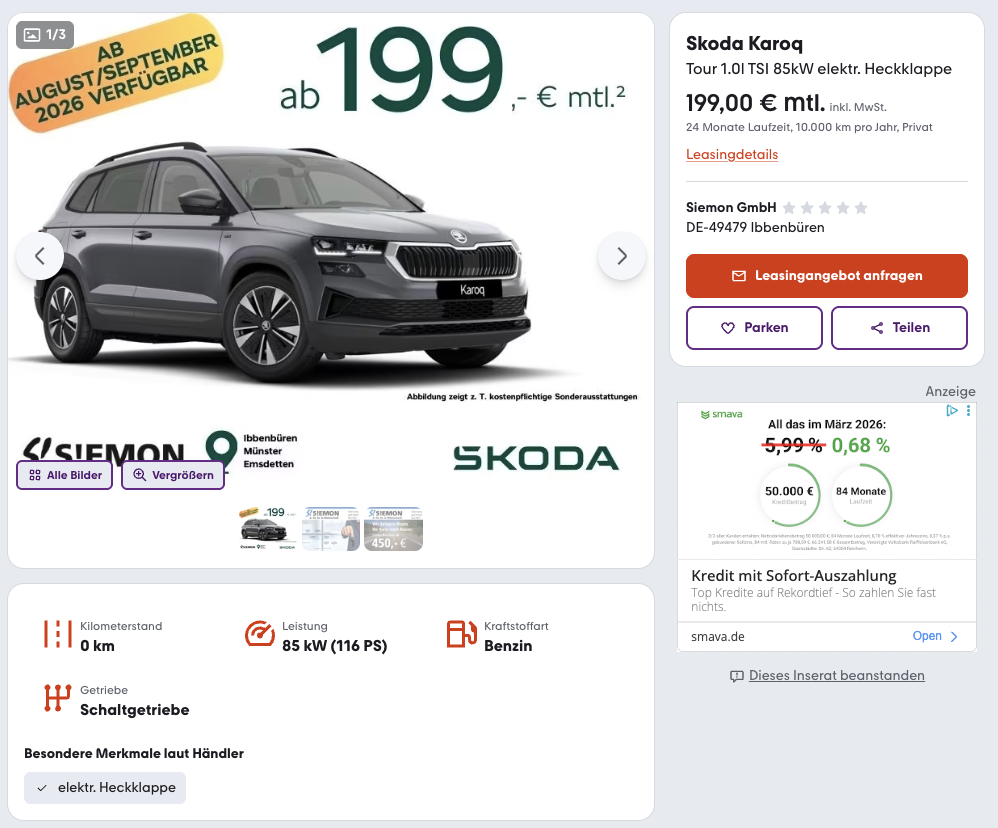Advance to the next car image

622,256
